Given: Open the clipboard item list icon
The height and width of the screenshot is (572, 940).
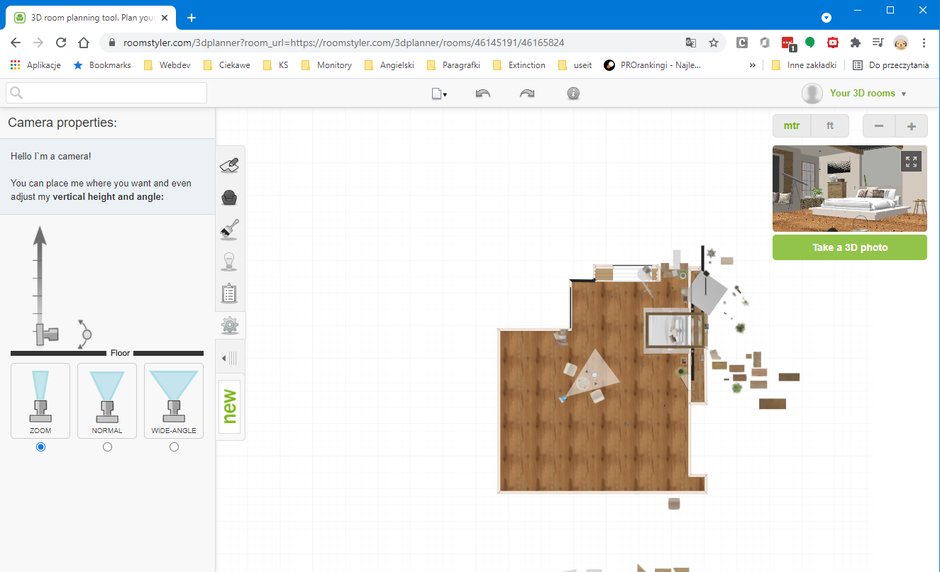Looking at the screenshot, I should point(230,293).
